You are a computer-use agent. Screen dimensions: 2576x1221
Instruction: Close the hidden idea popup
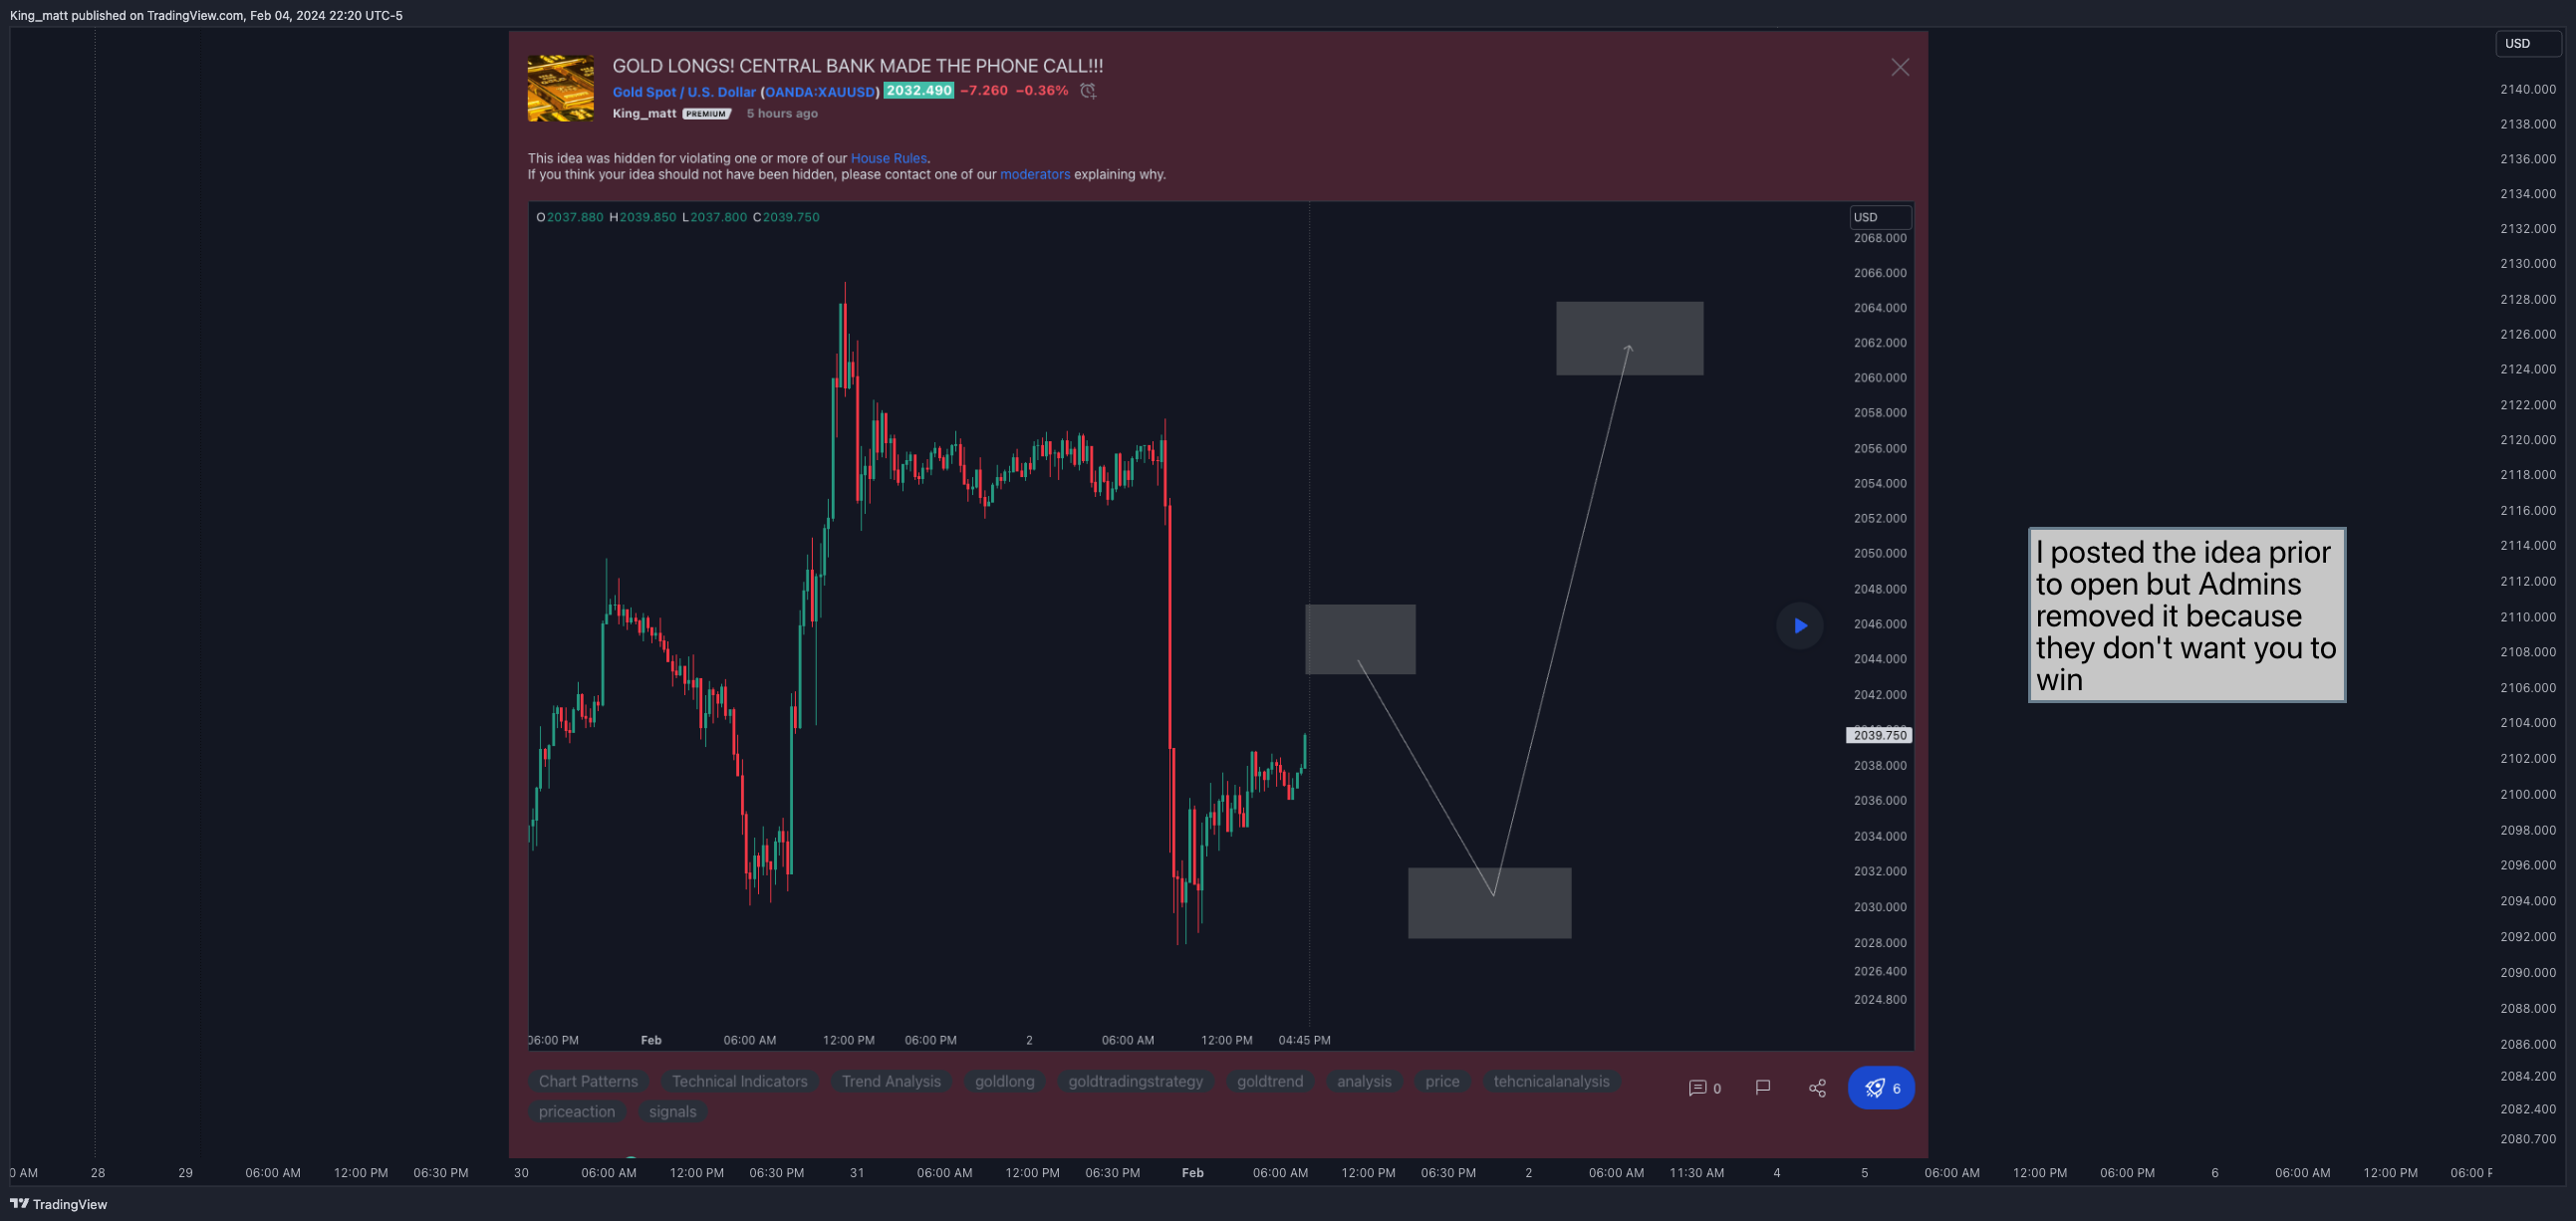(1900, 67)
